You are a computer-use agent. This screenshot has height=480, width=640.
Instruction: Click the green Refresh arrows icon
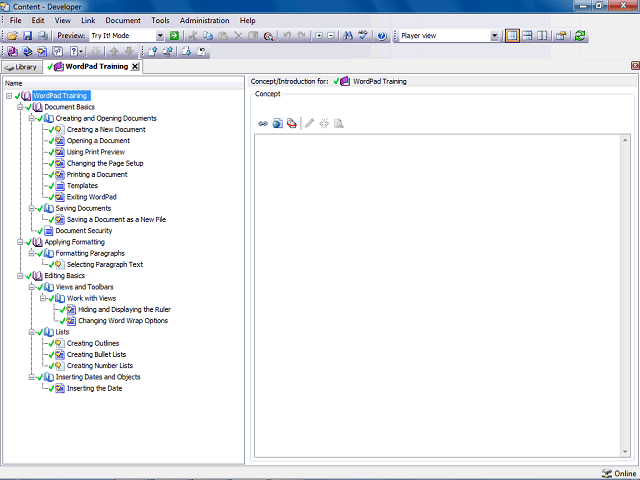click(580, 36)
